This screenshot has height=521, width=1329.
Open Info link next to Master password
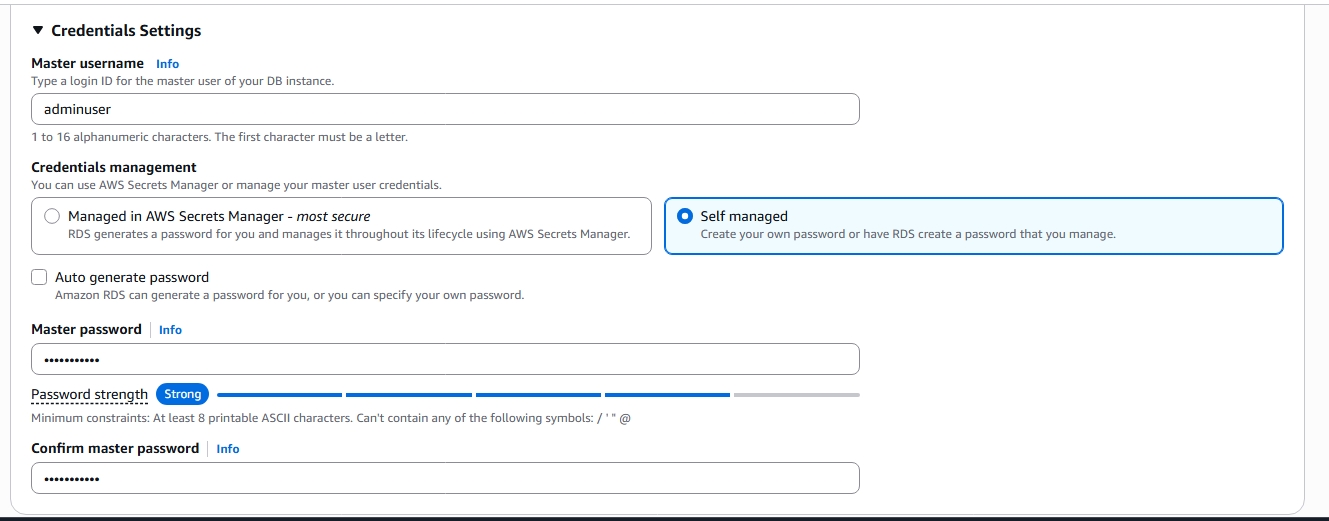coord(170,330)
